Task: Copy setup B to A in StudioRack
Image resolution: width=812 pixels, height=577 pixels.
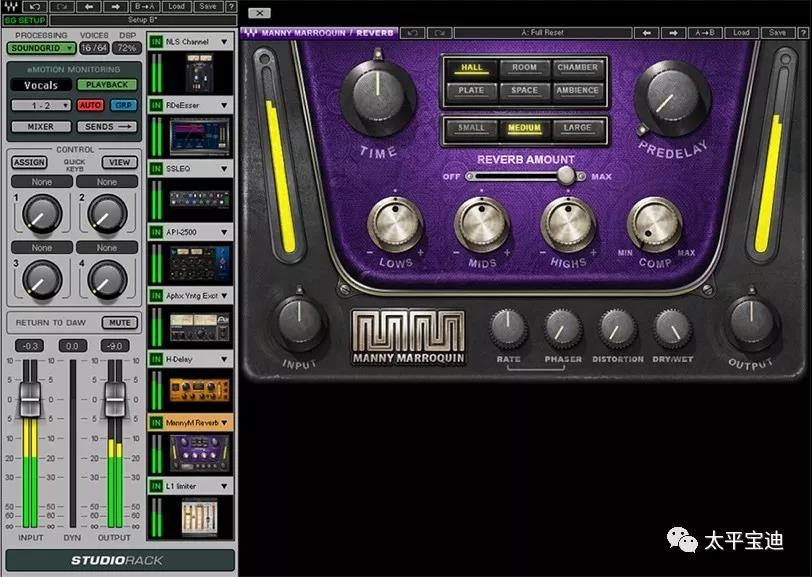Action: [144, 7]
